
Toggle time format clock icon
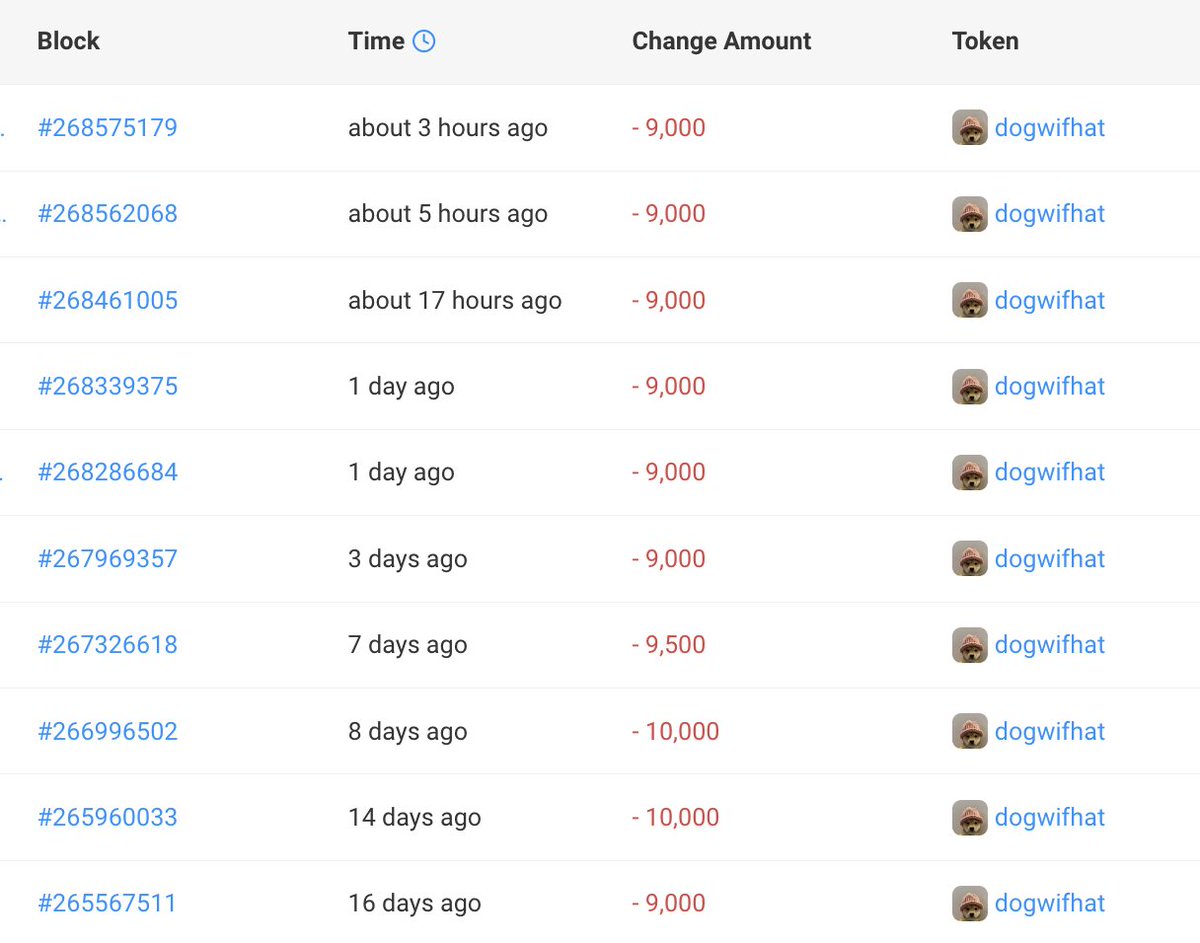coord(424,41)
